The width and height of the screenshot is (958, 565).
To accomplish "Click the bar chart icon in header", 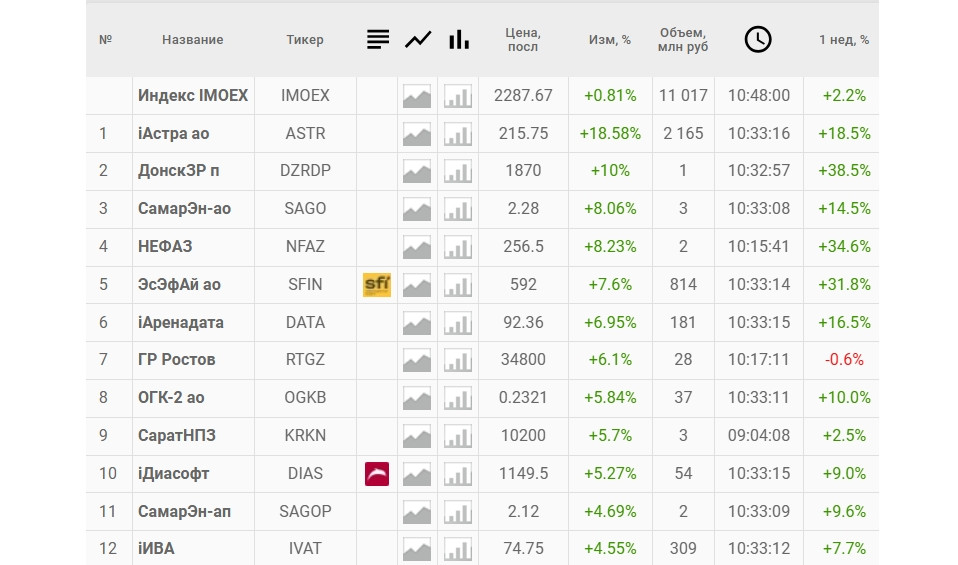I will [x=458, y=40].
